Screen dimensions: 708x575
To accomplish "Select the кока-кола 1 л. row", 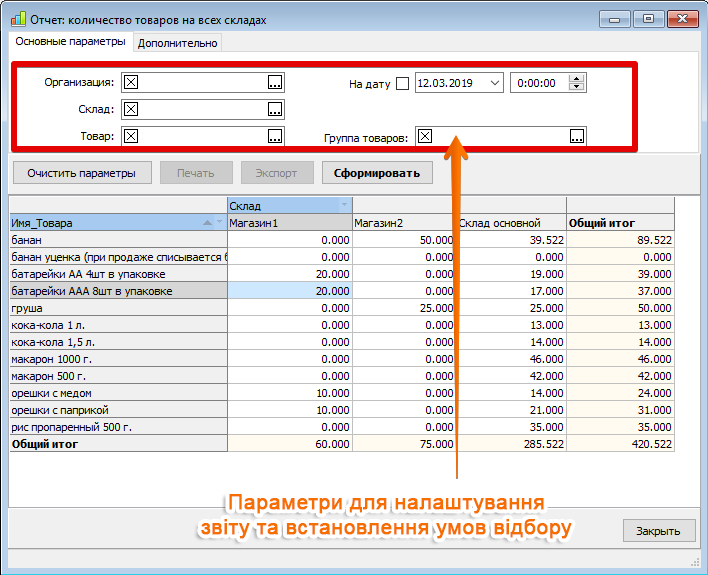I will coord(118,325).
